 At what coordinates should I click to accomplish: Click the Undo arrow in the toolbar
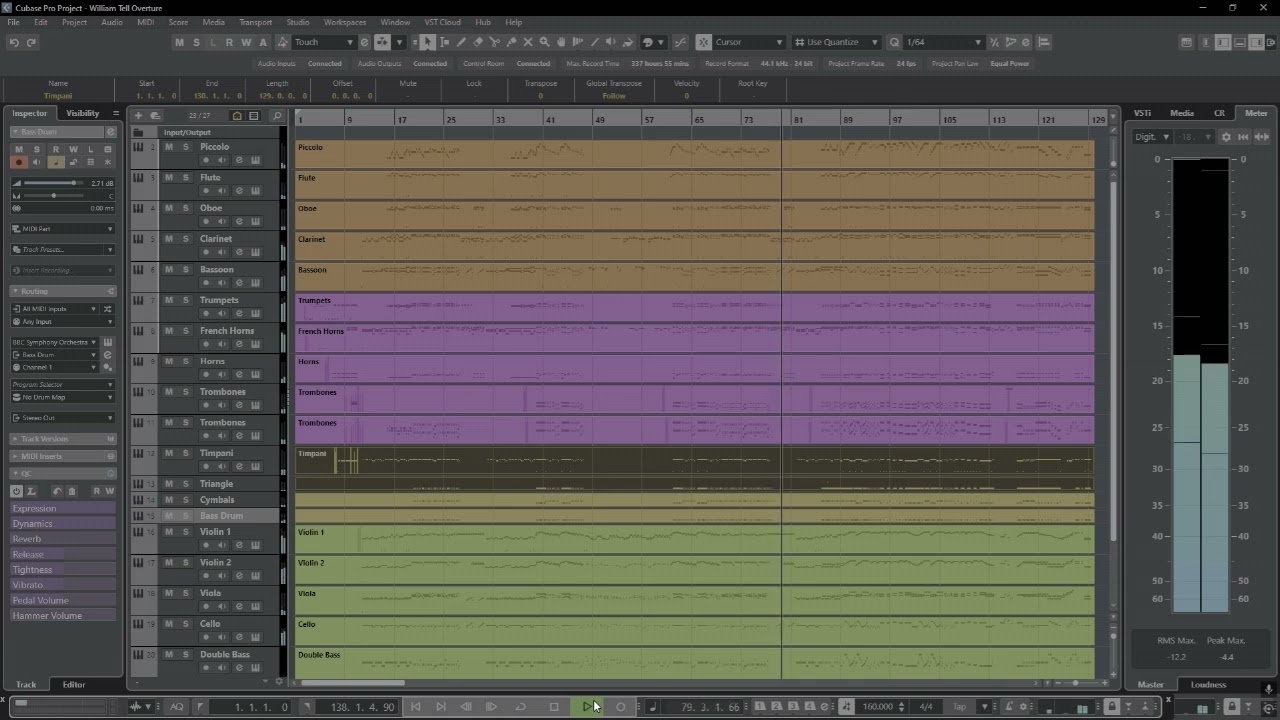[x=14, y=42]
